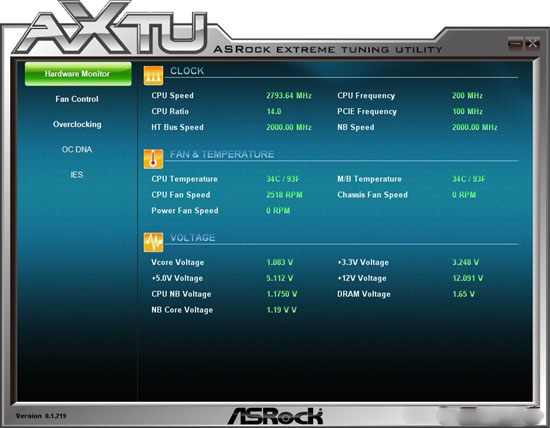Screen dimensions: 550x428
Task: Click the CPU Frequency value 200 MHz
Action: (467, 95)
